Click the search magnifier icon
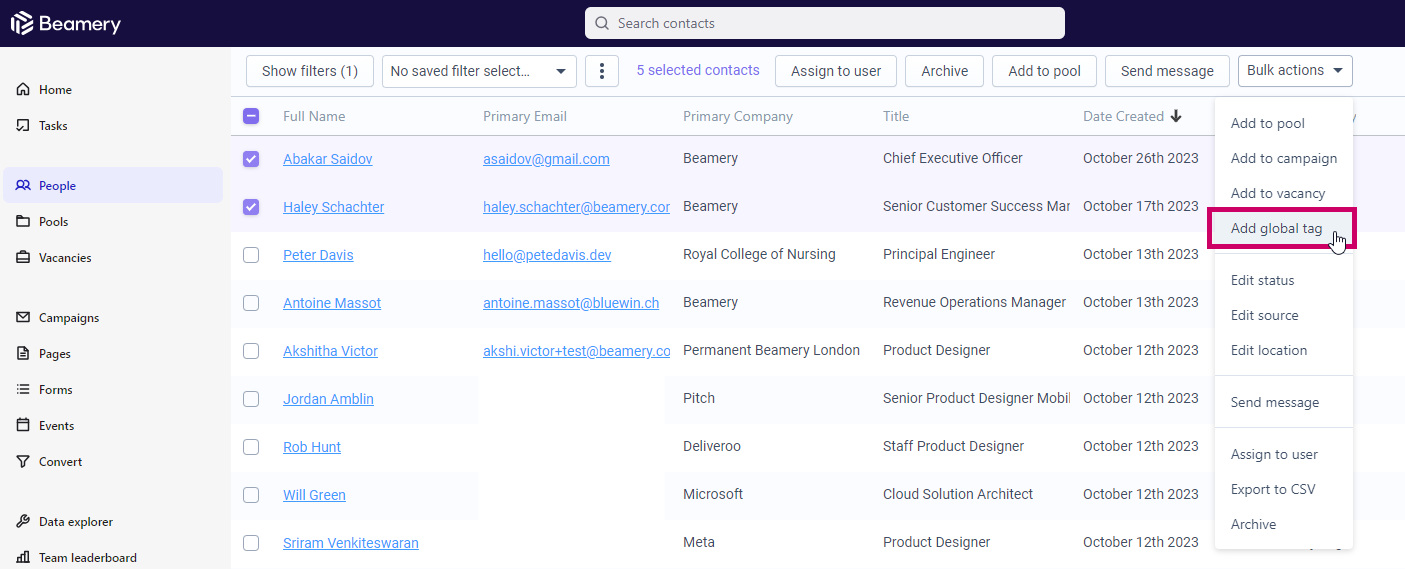This screenshot has width=1405, height=569. (602, 23)
